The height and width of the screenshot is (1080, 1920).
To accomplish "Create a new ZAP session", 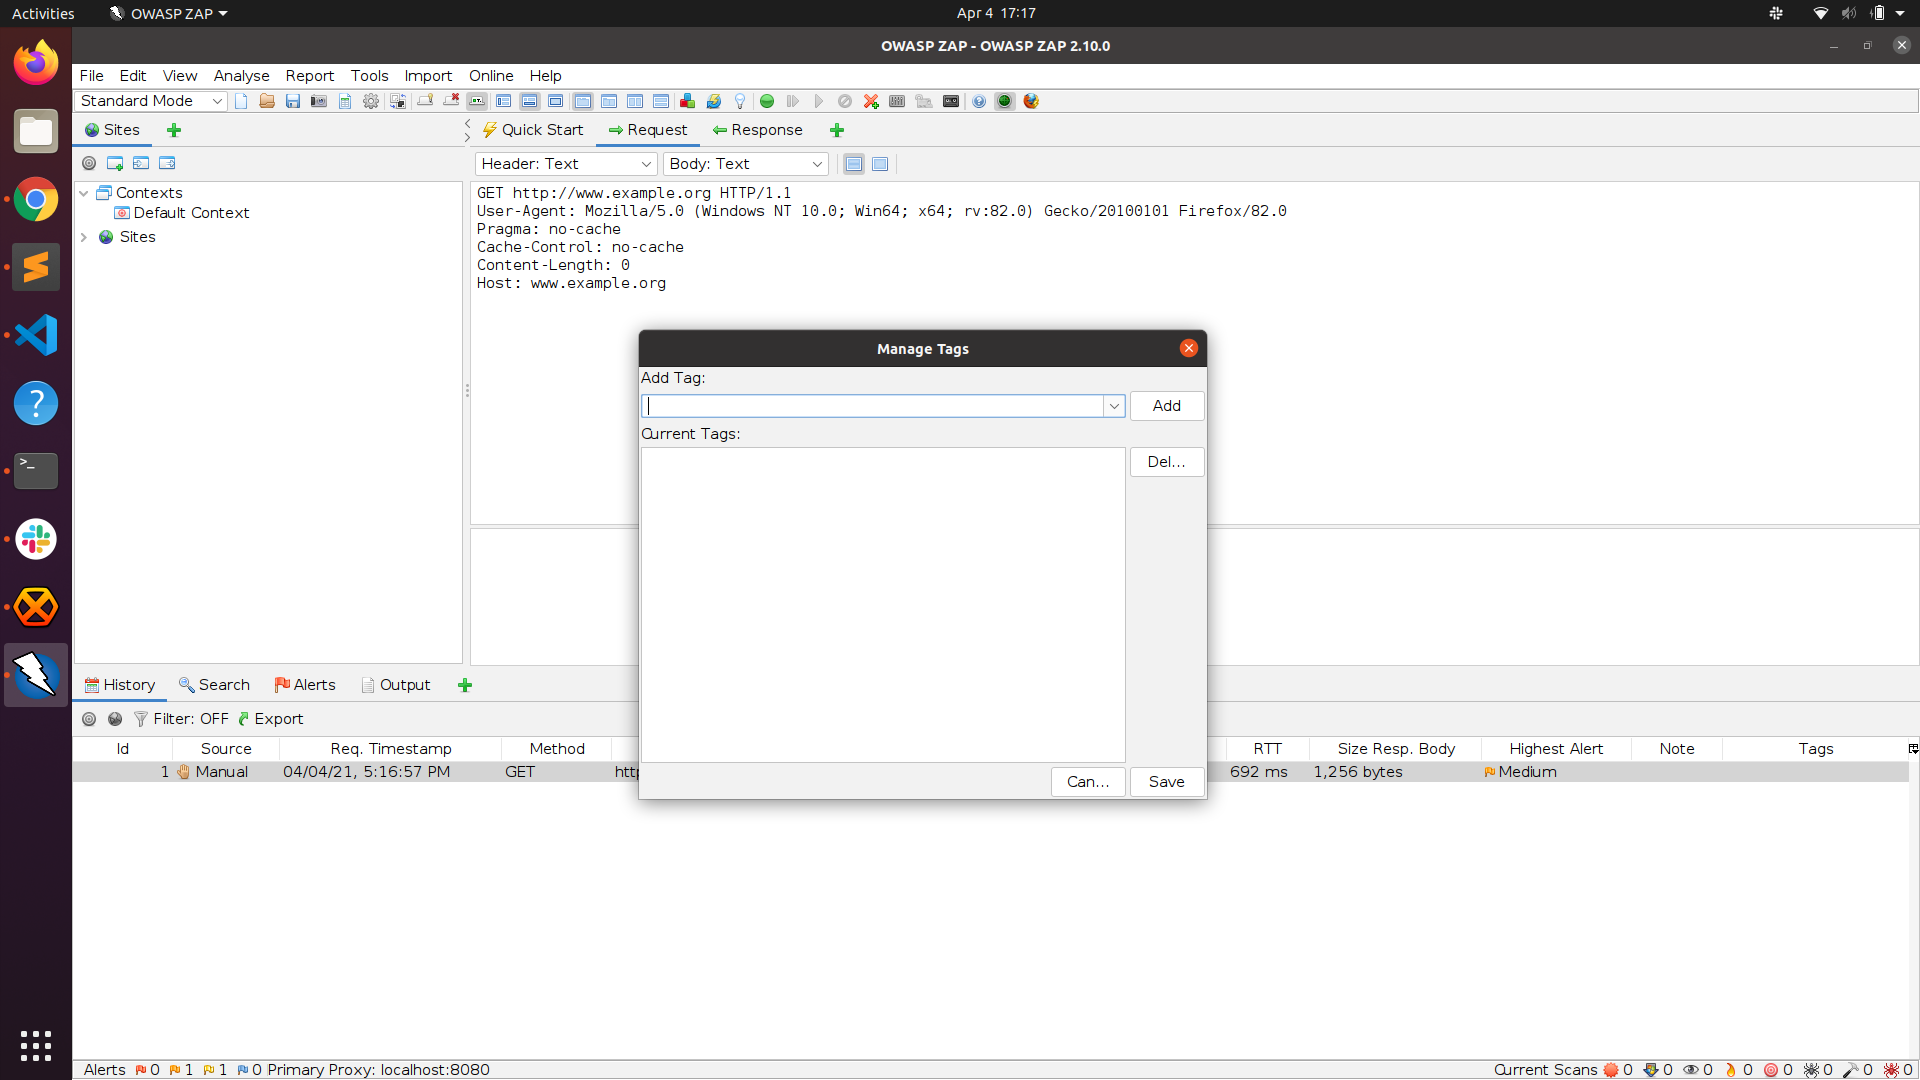I will (240, 101).
